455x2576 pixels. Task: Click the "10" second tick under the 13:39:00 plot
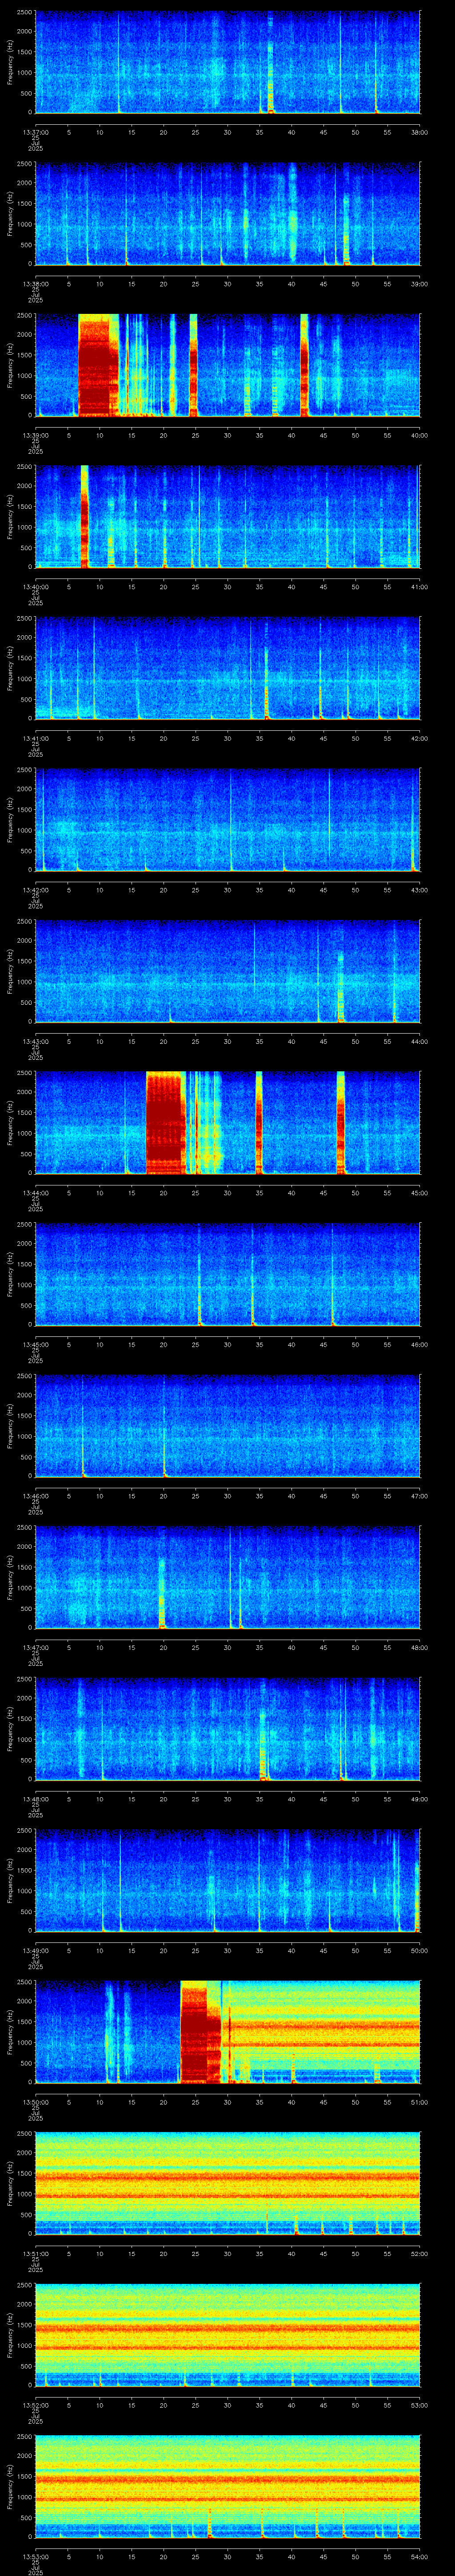[99, 435]
